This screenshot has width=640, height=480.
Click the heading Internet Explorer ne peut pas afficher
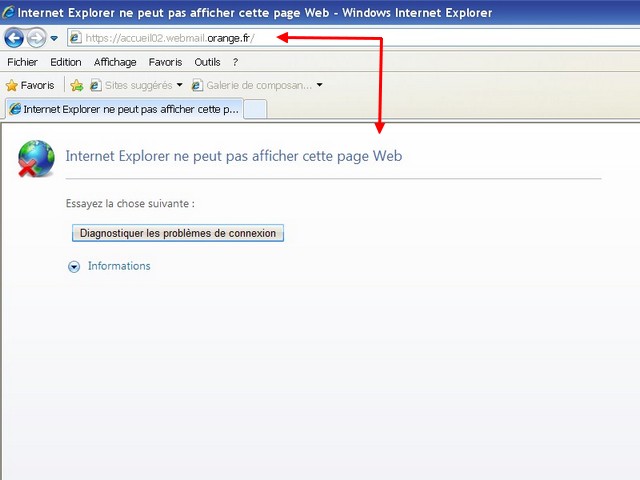point(234,156)
